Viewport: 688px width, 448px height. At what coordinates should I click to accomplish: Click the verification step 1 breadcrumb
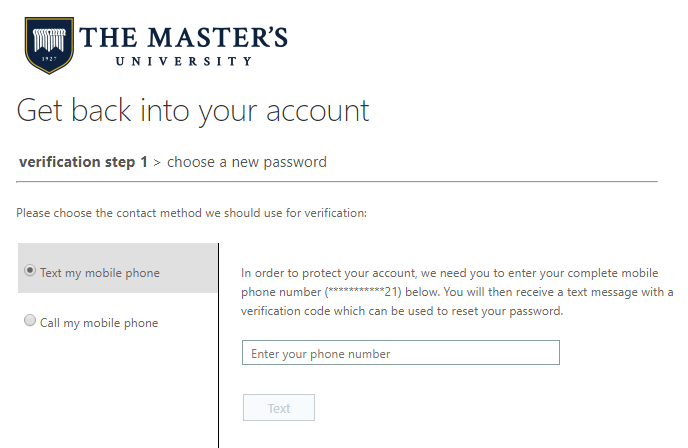pyautogui.click(x=83, y=162)
